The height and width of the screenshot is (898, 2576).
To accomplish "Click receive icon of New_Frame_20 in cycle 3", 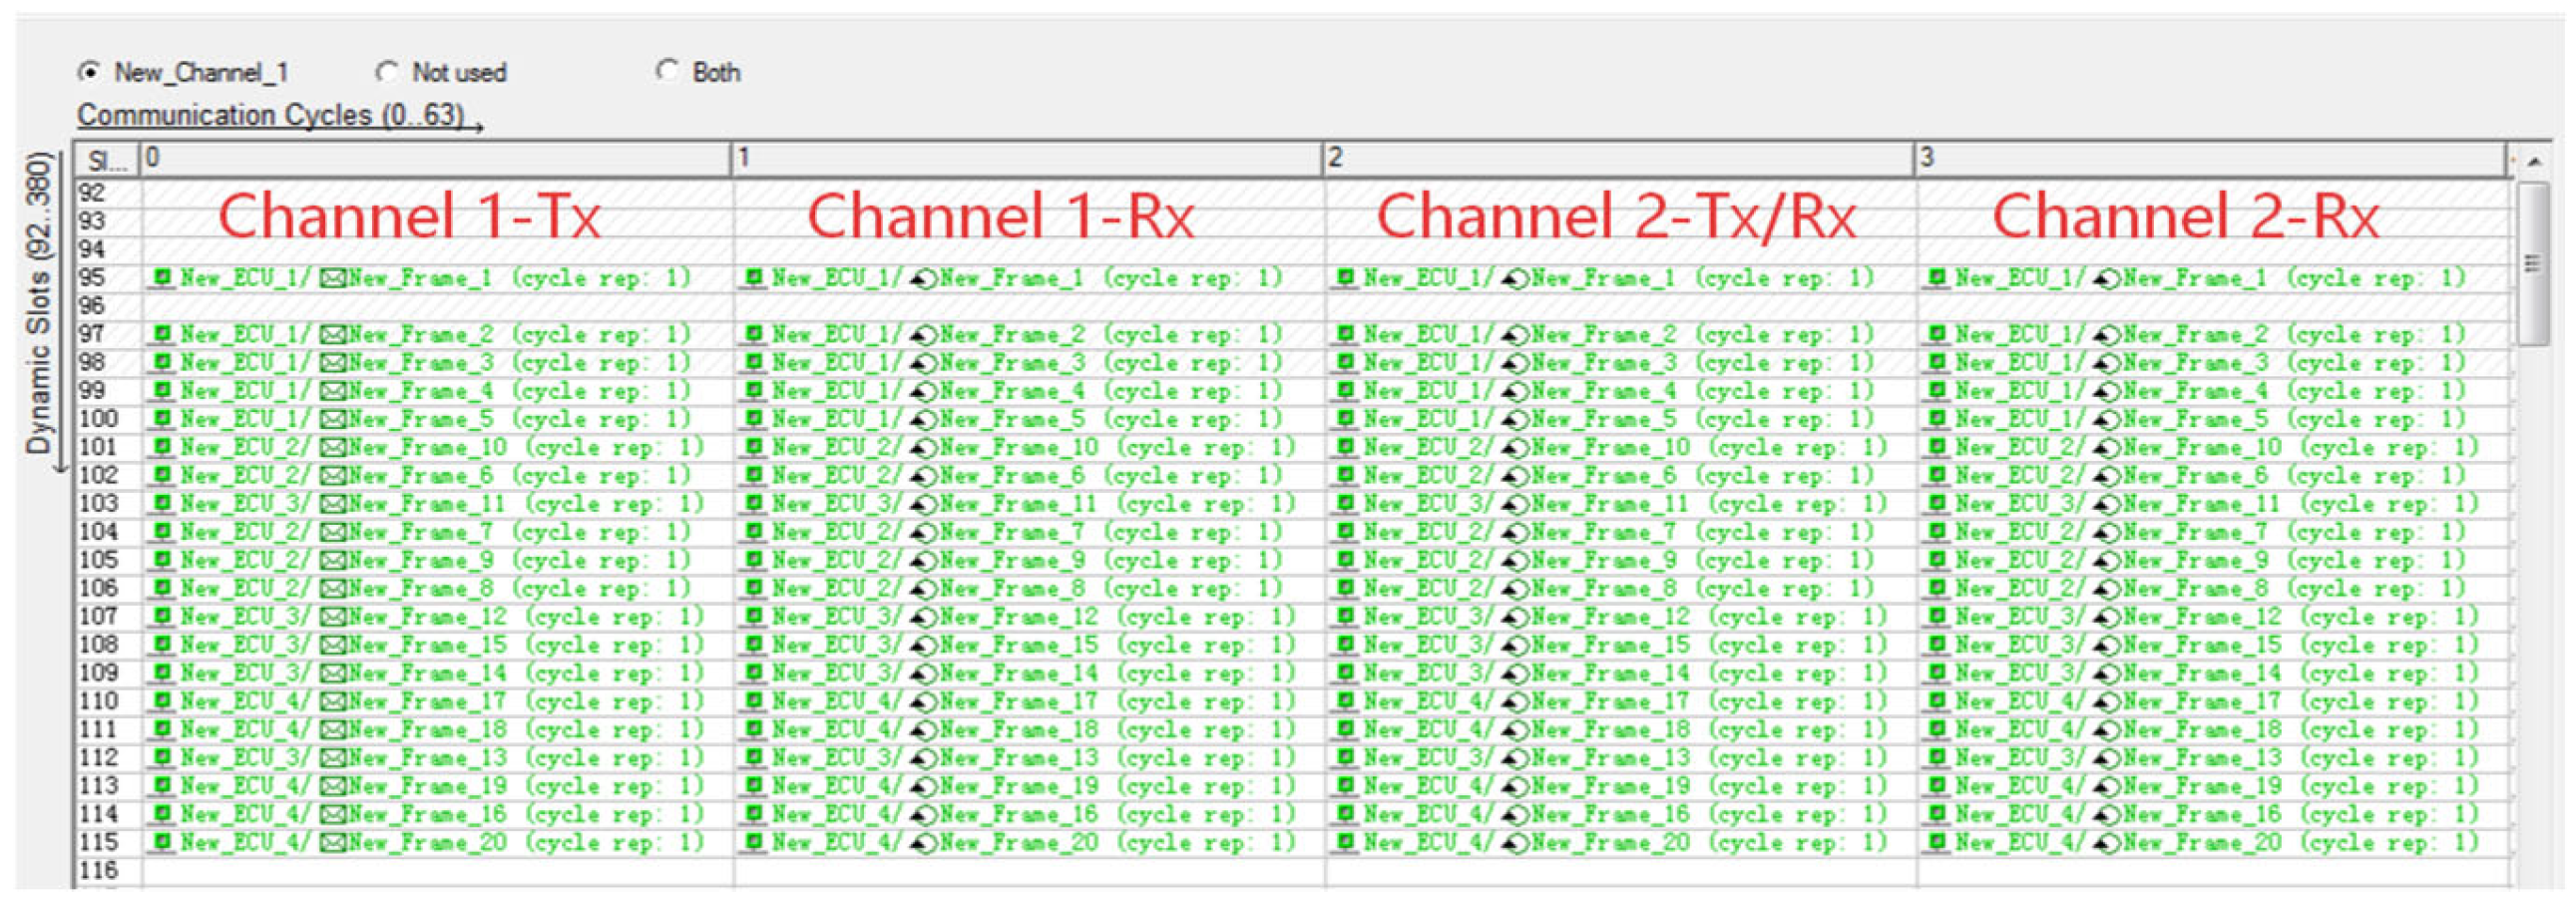I will click(x=2108, y=843).
